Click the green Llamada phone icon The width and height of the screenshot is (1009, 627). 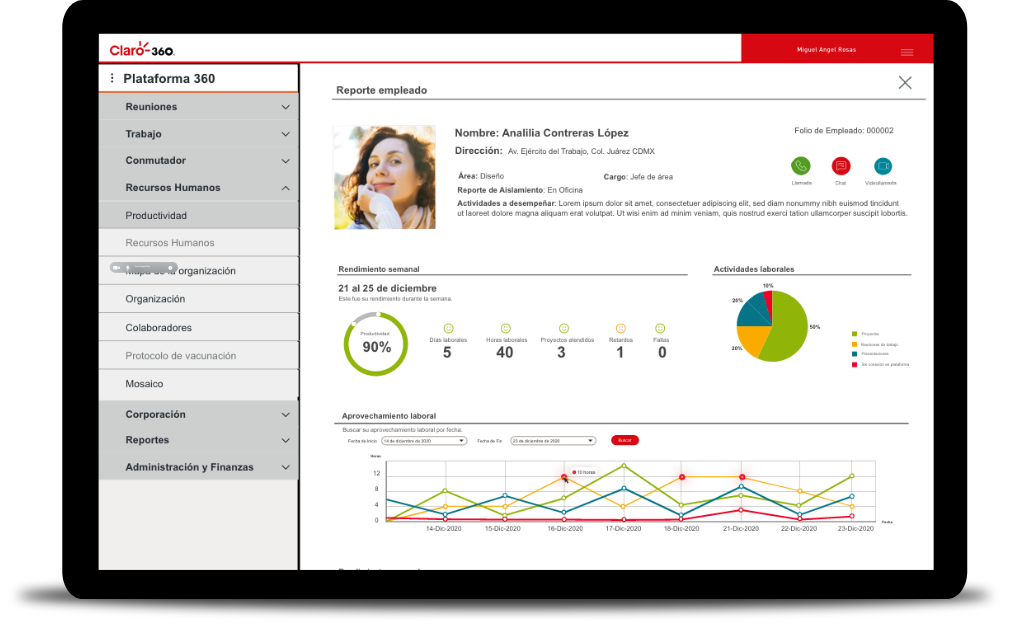click(800, 166)
